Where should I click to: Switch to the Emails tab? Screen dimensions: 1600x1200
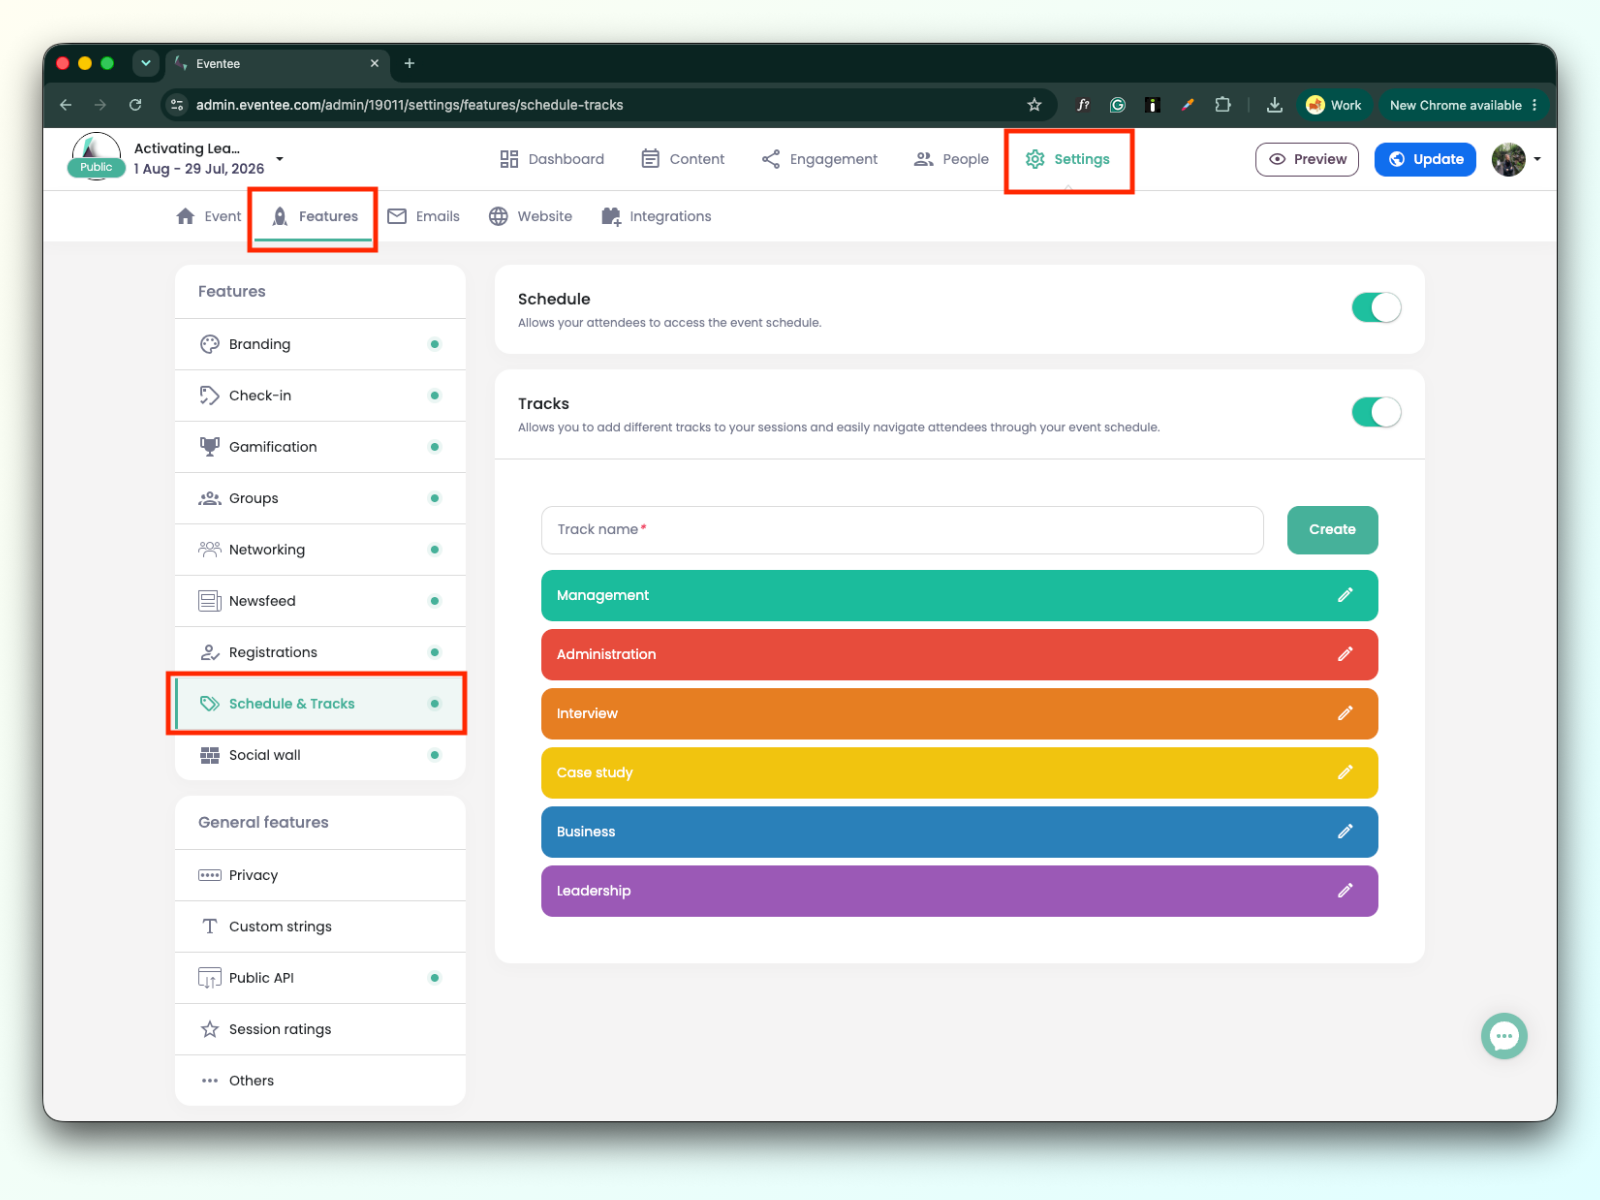[x=424, y=216]
